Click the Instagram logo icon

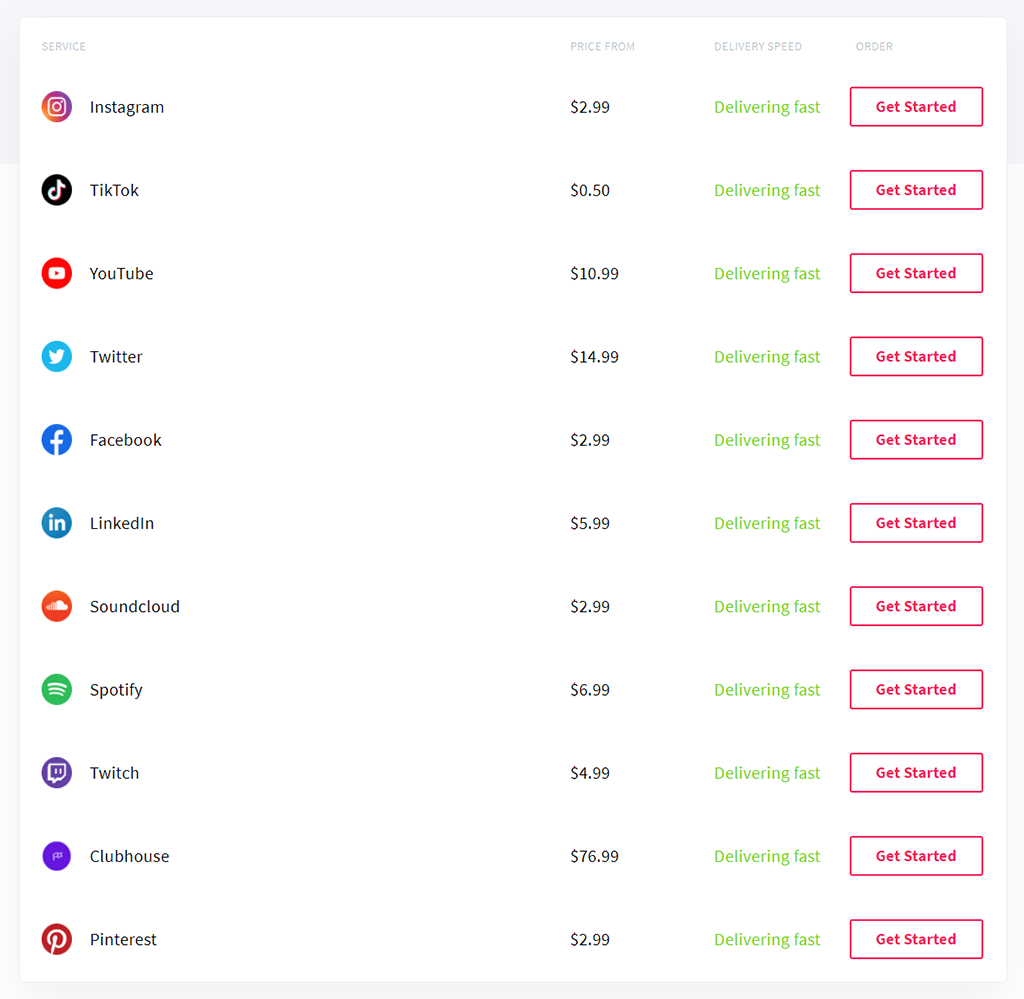click(57, 106)
